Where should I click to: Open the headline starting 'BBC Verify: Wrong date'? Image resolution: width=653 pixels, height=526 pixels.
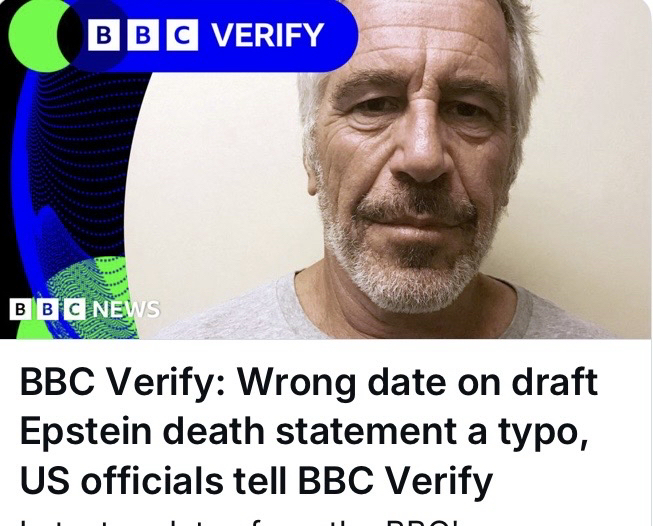click(309, 385)
